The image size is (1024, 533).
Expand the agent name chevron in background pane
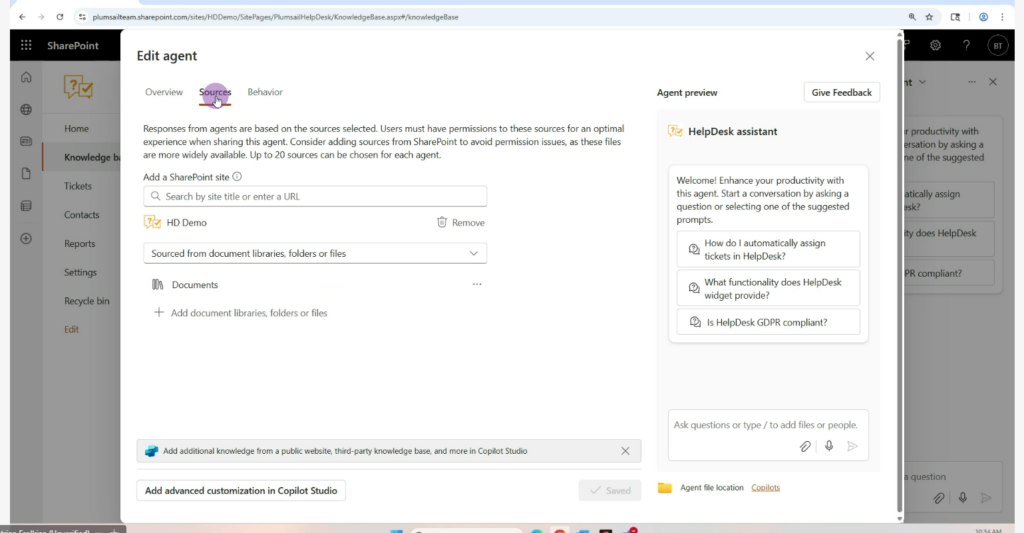point(922,82)
